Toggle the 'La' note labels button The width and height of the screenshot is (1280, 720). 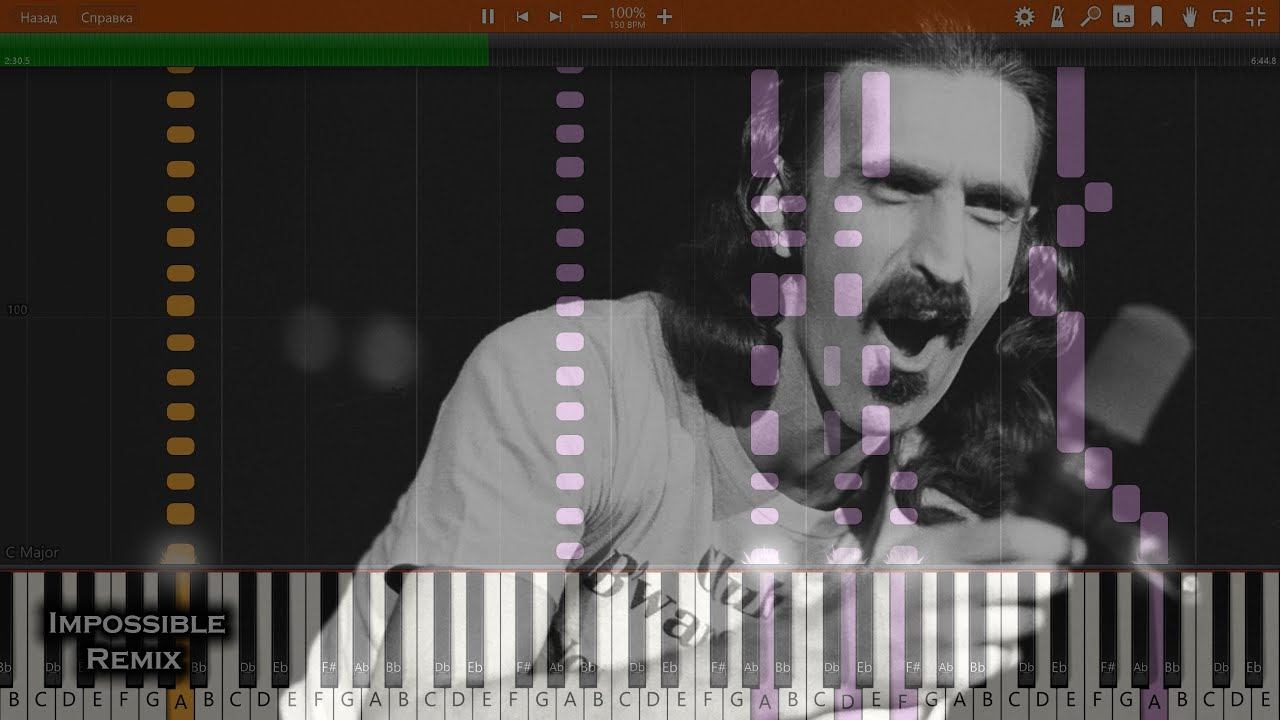pyautogui.click(x=1123, y=17)
